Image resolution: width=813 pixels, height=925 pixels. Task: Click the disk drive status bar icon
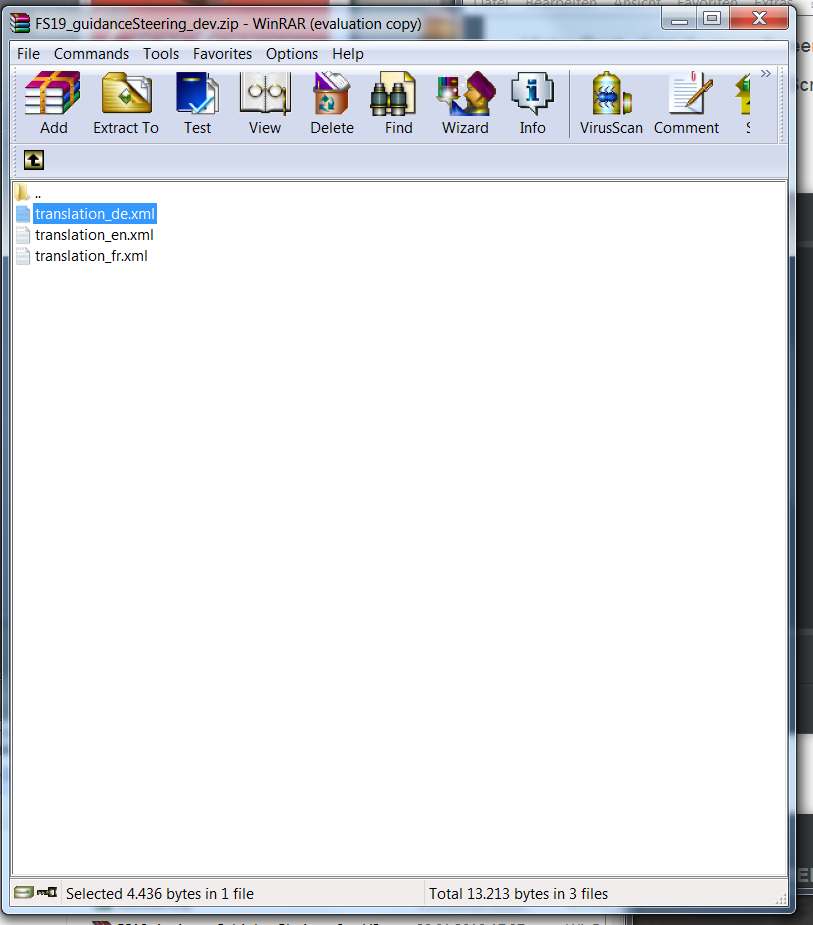click(x=24, y=893)
